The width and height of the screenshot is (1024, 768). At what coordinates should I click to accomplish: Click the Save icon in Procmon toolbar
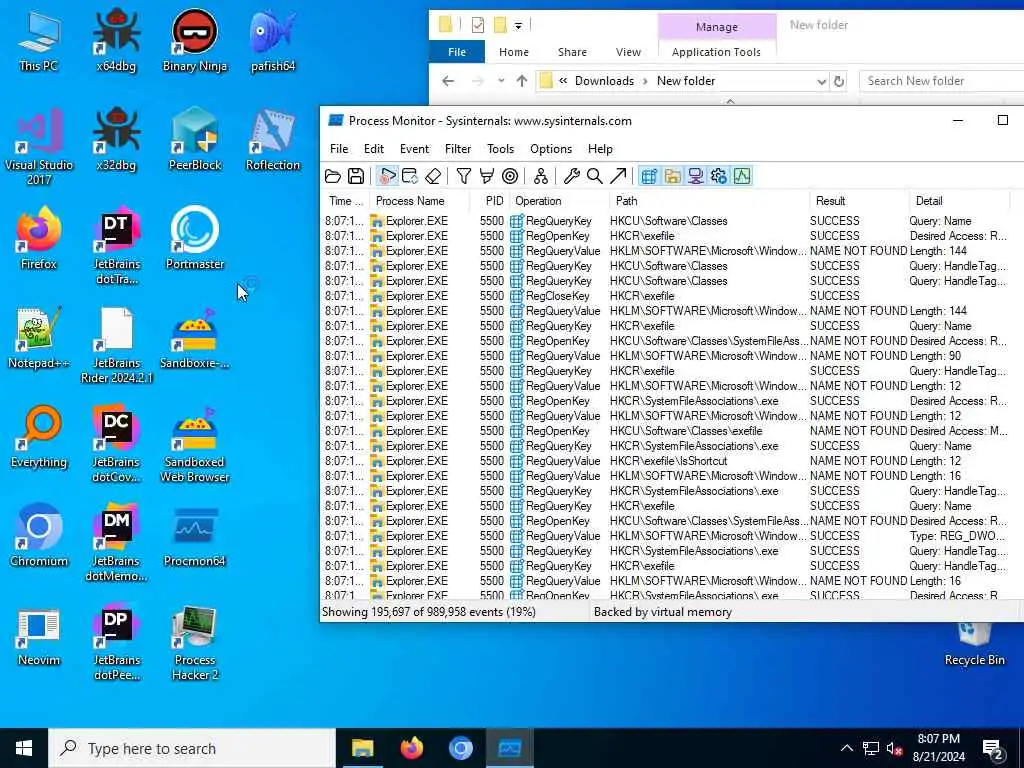[356, 176]
